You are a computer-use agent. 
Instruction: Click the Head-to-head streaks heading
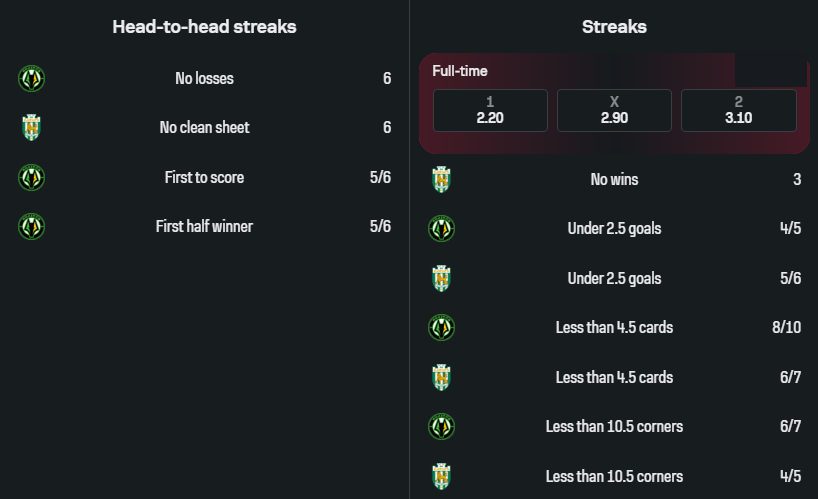pos(204,27)
